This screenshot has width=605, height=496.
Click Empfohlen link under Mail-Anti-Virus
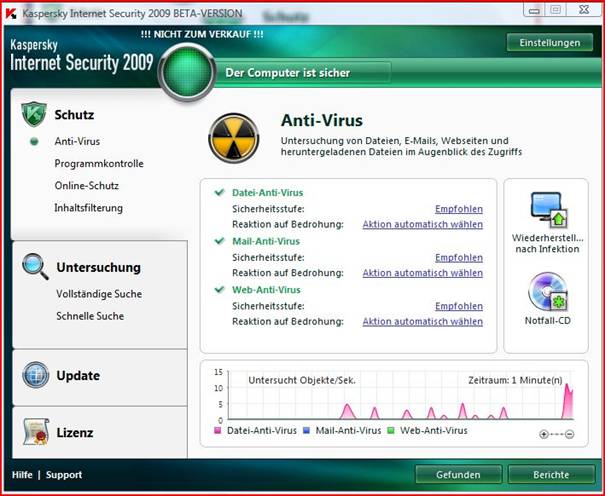459,257
